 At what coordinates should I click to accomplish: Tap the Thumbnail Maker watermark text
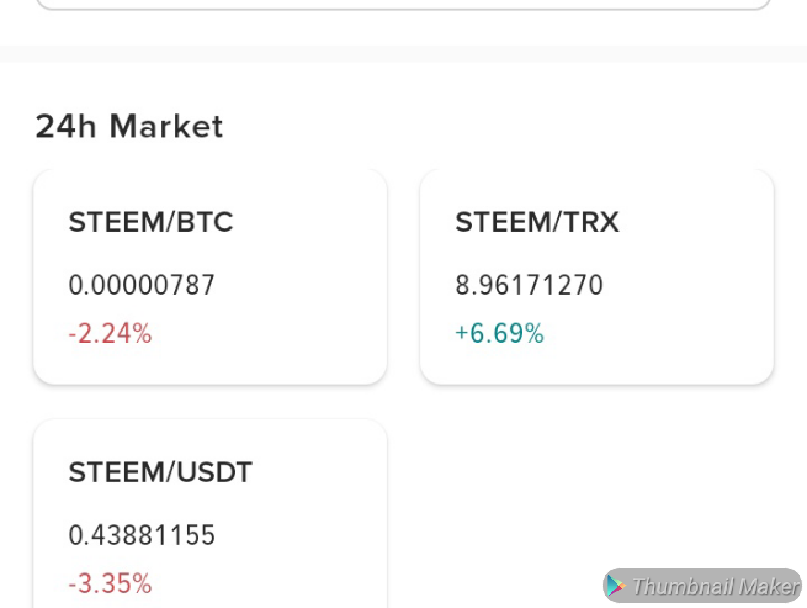click(714, 586)
